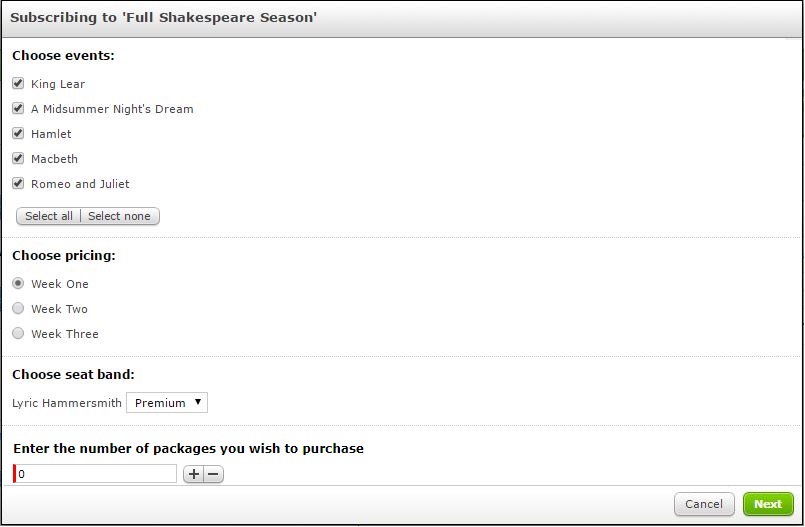Select Week Two pricing radio button

click(x=18, y=309)
